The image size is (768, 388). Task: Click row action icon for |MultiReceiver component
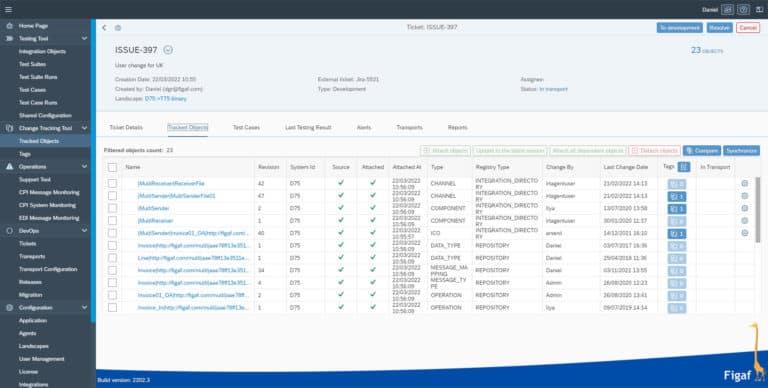click(x=744, y=221)
